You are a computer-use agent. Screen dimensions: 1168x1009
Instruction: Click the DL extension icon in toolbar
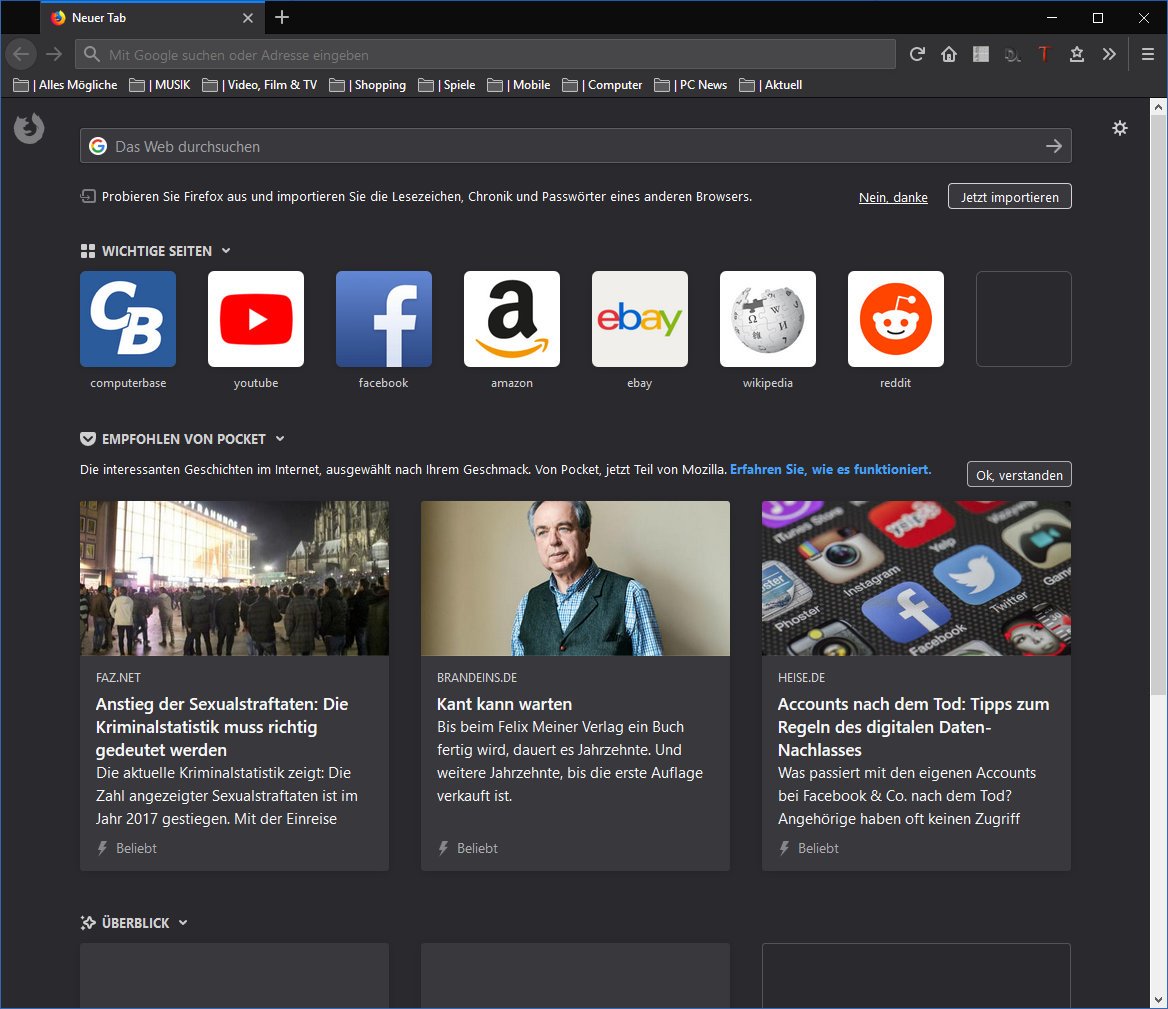coord(1012,54)
